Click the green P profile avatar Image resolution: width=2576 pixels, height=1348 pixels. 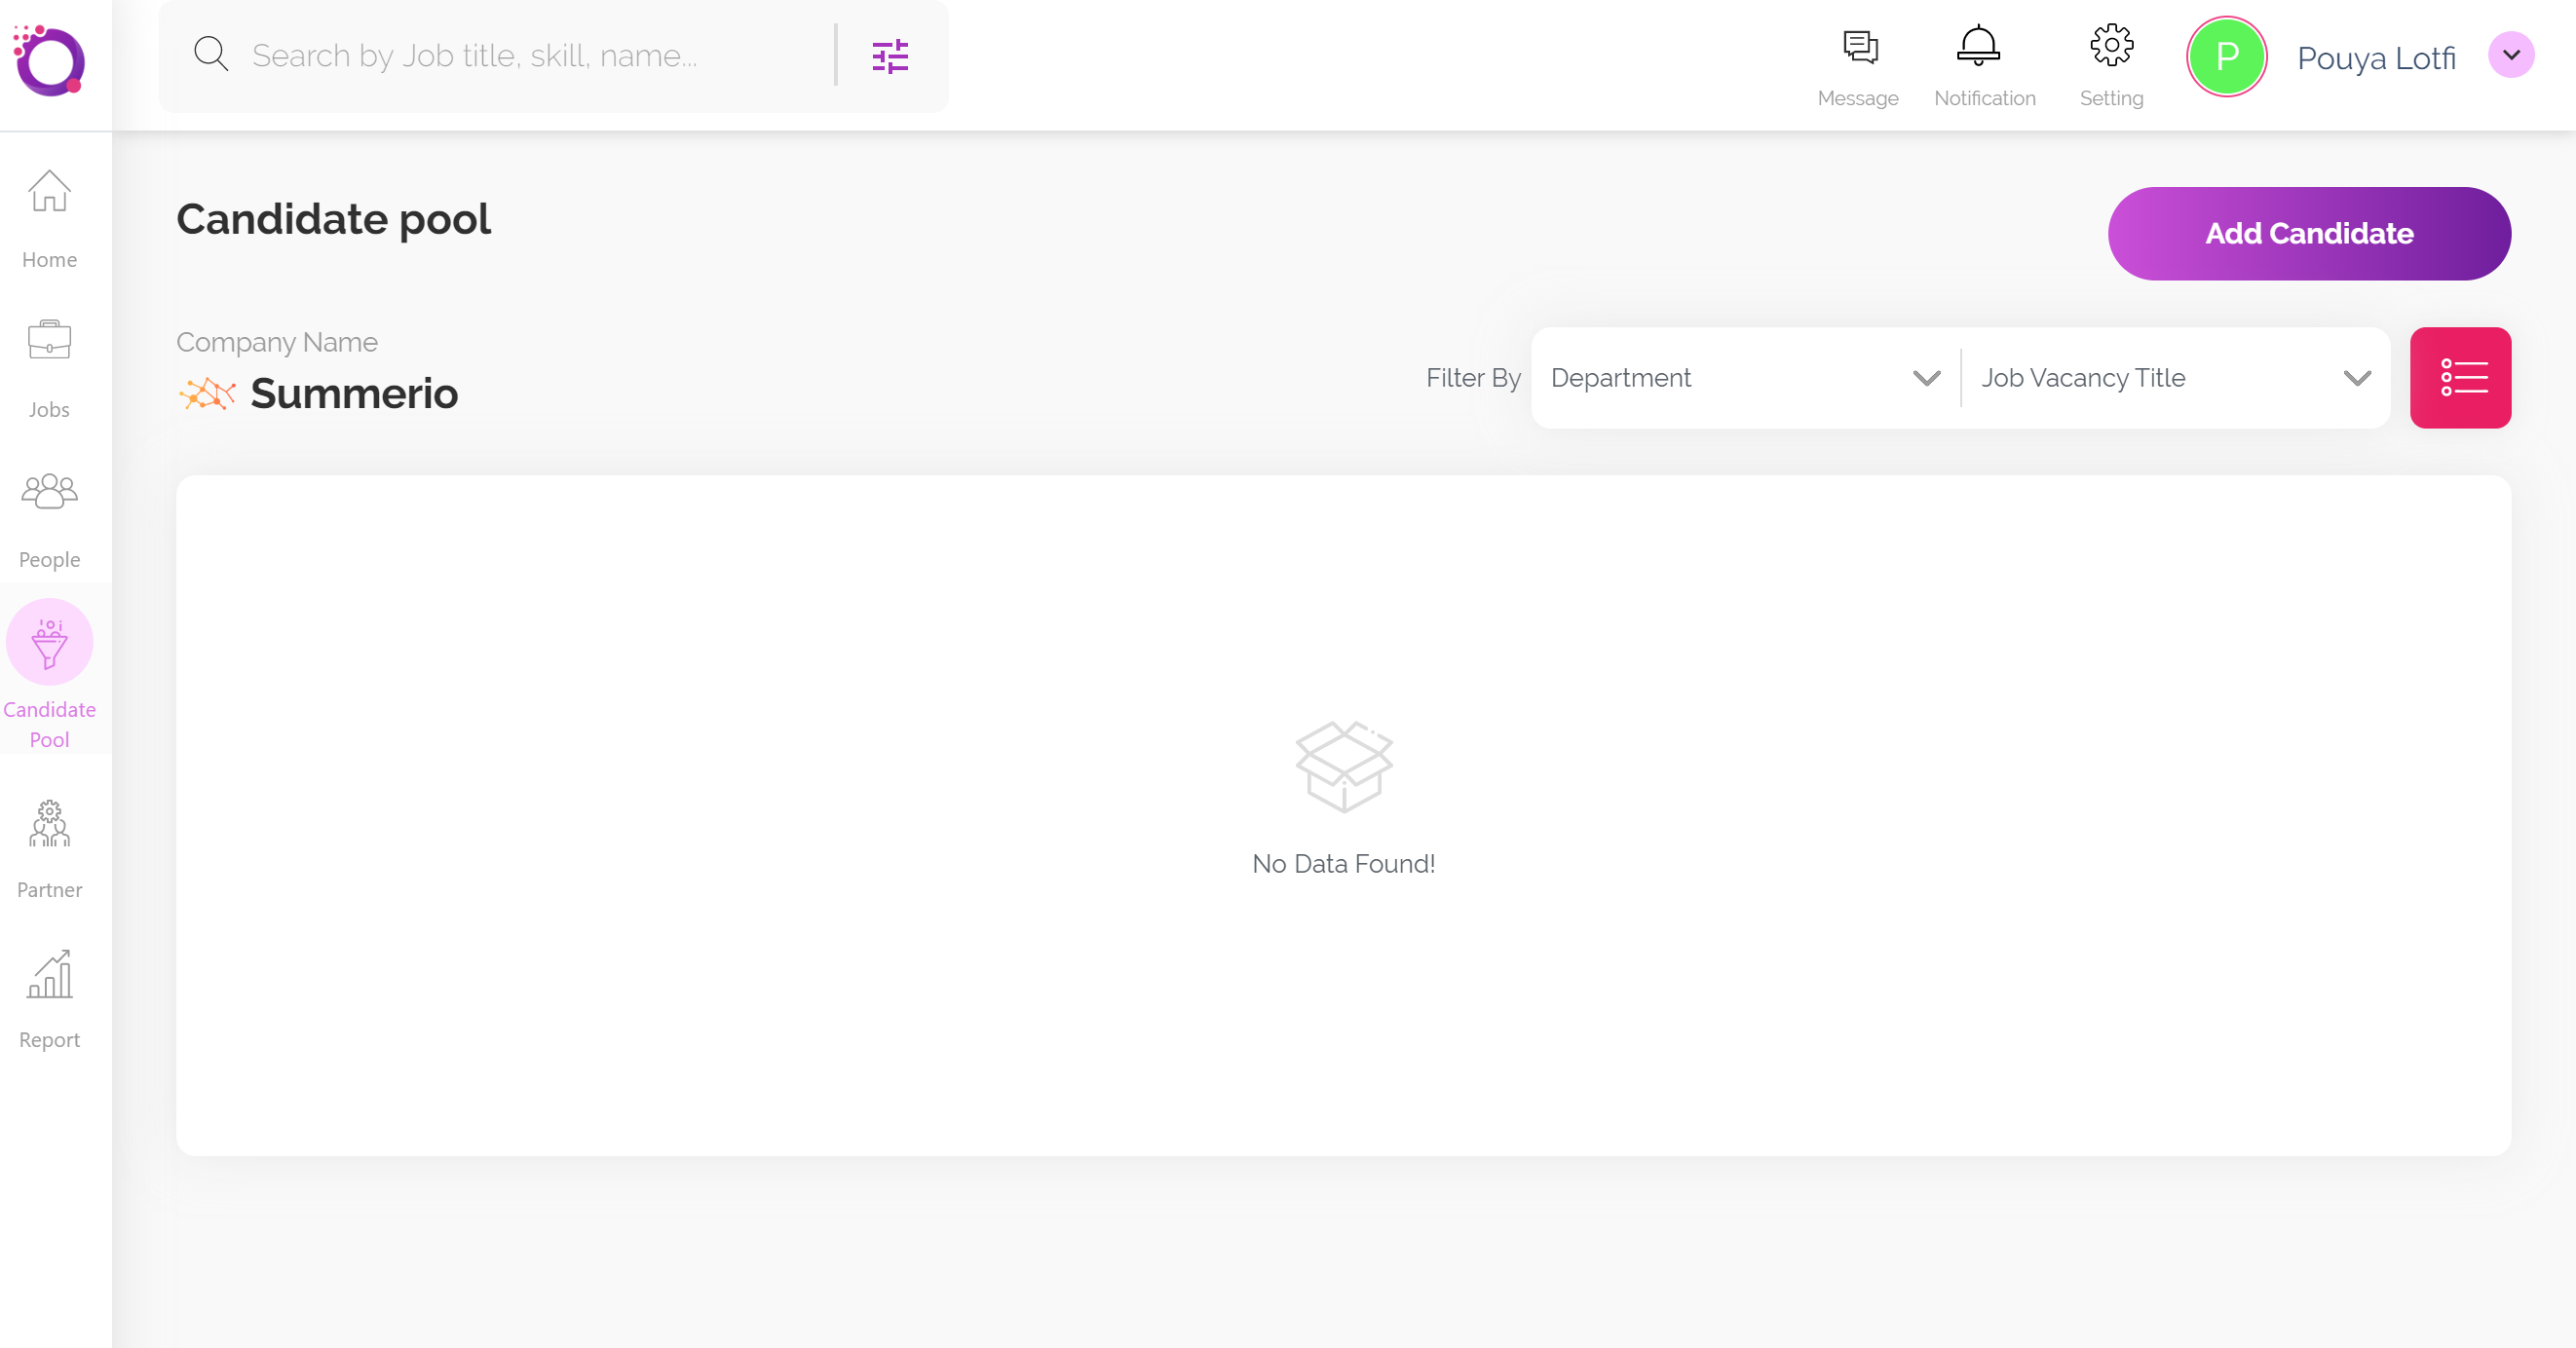coord(2226,56)
